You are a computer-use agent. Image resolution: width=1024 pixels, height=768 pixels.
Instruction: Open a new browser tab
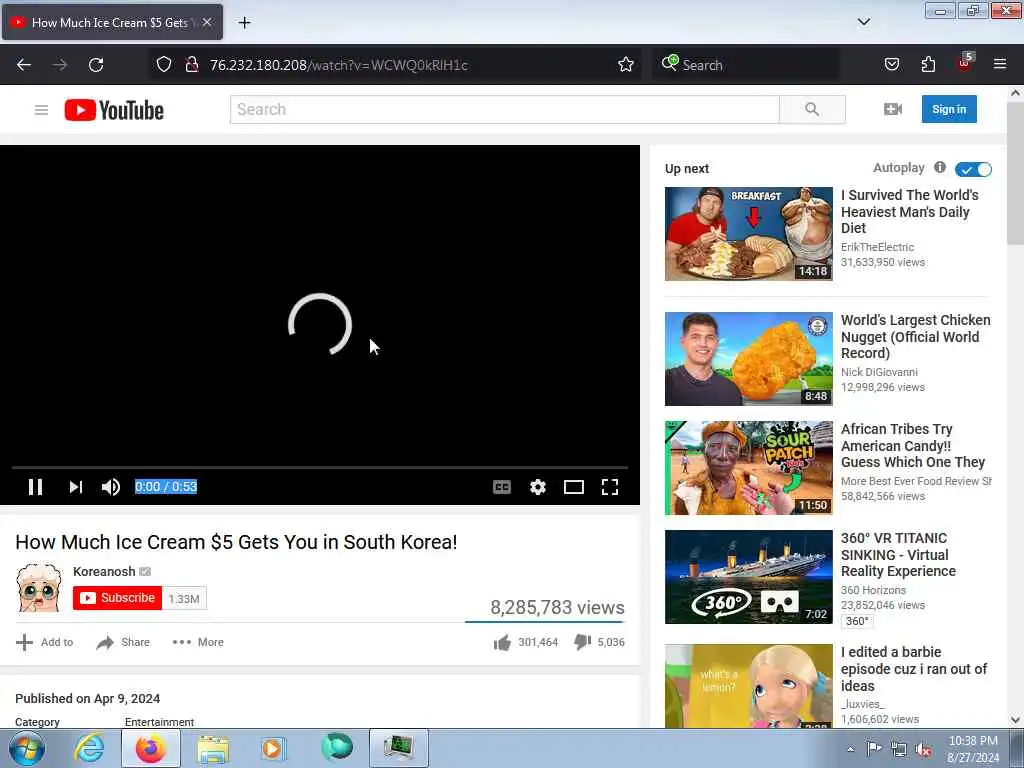pyautogui.click(x=244, y=23)
